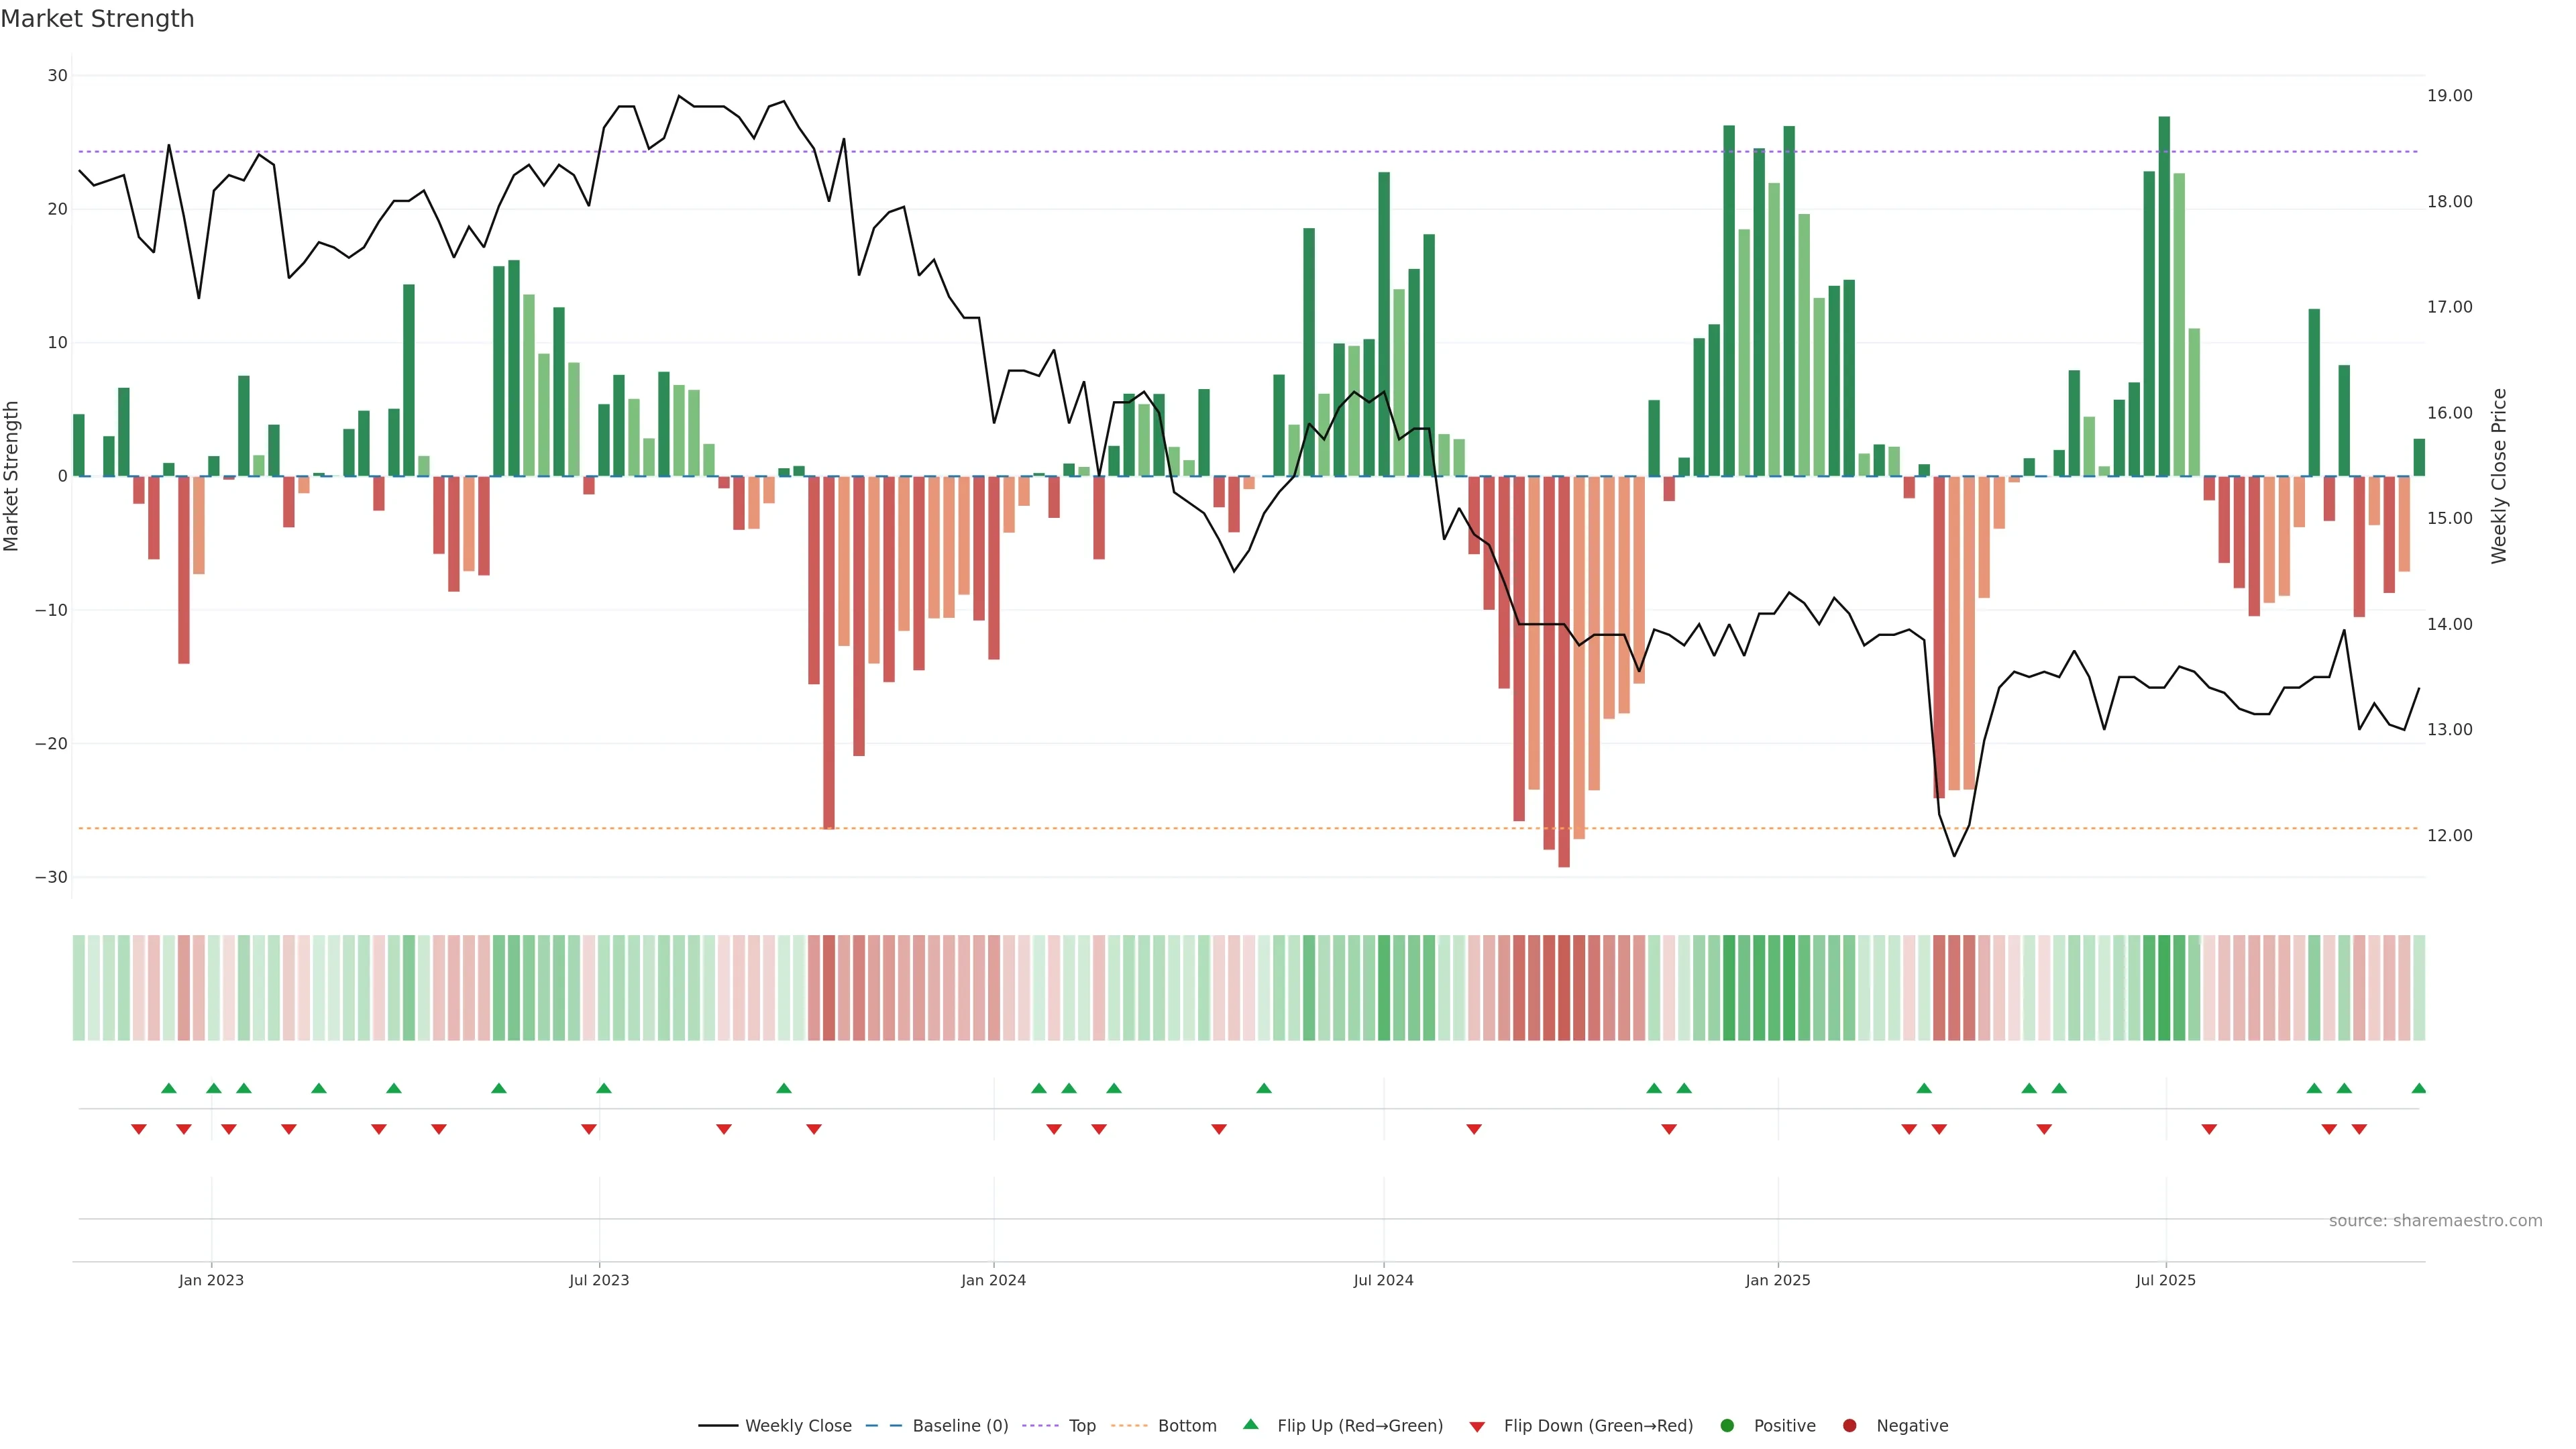Click the red Flip Down triangle legend icon
Screen dimensions: 2576x1449
[x=1477, y=1426]
